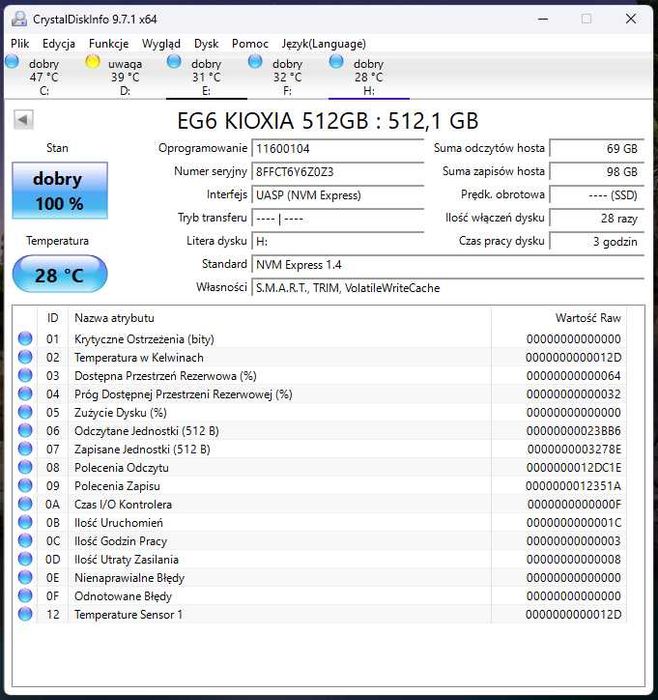This screenshot has width=658, height=700.
Task: Click status orb for attribute 04 row
Action: point(25,394)
